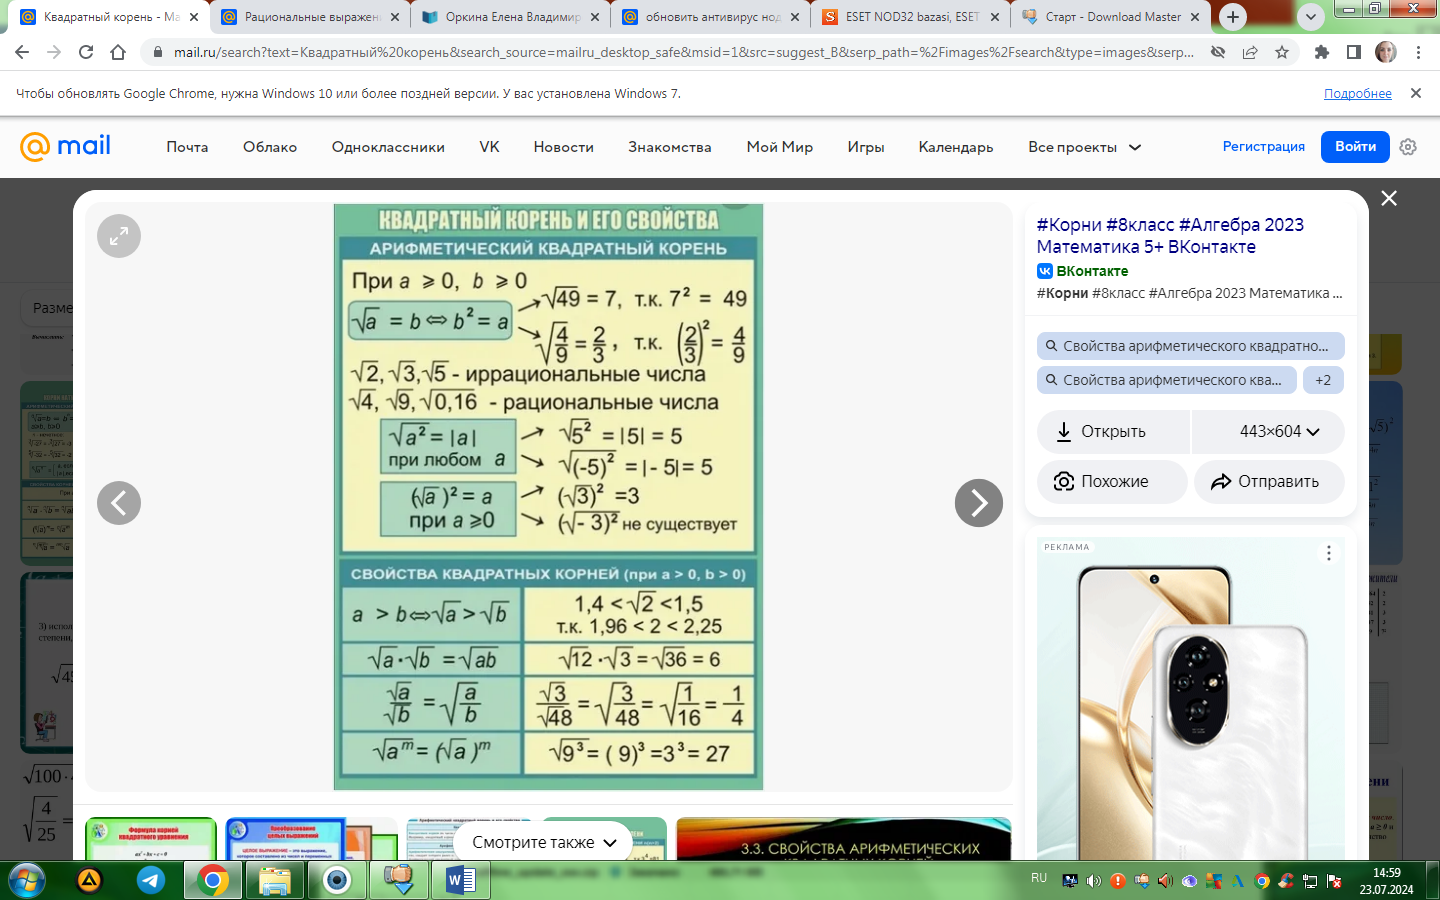
Task: Open Игры in the navigation
Action: coord(866,147)
